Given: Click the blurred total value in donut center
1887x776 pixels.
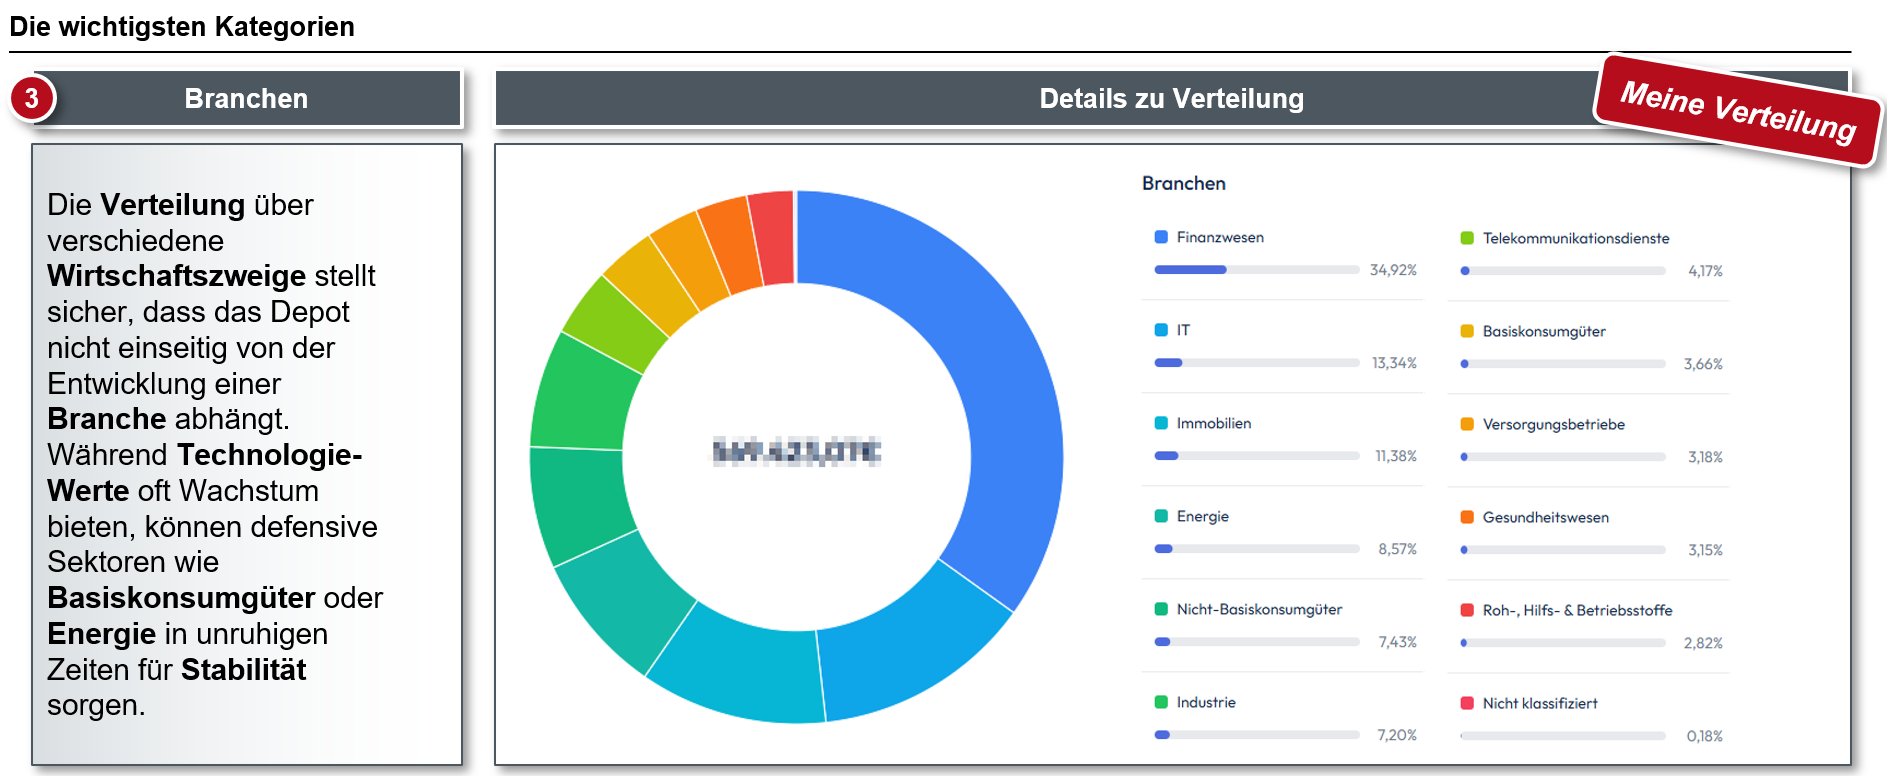Looking at the screenshot, I should [796, 452].
